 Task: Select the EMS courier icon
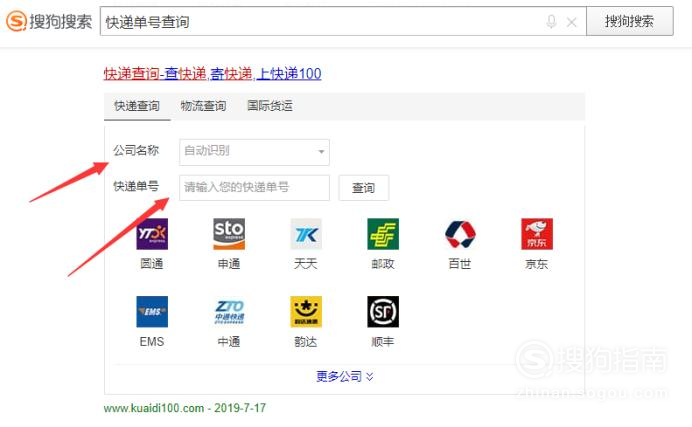[x=152, y=311]
